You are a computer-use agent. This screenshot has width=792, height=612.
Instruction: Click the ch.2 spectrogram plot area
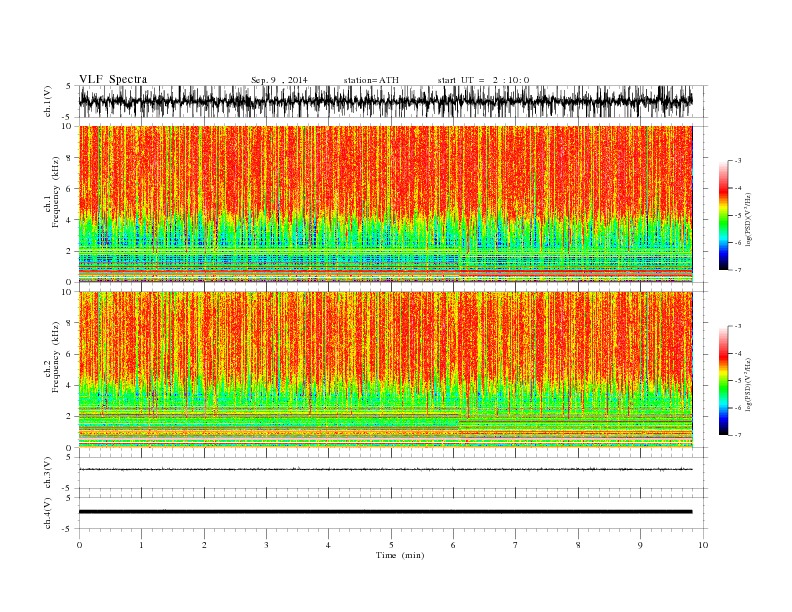coord(385,370)
